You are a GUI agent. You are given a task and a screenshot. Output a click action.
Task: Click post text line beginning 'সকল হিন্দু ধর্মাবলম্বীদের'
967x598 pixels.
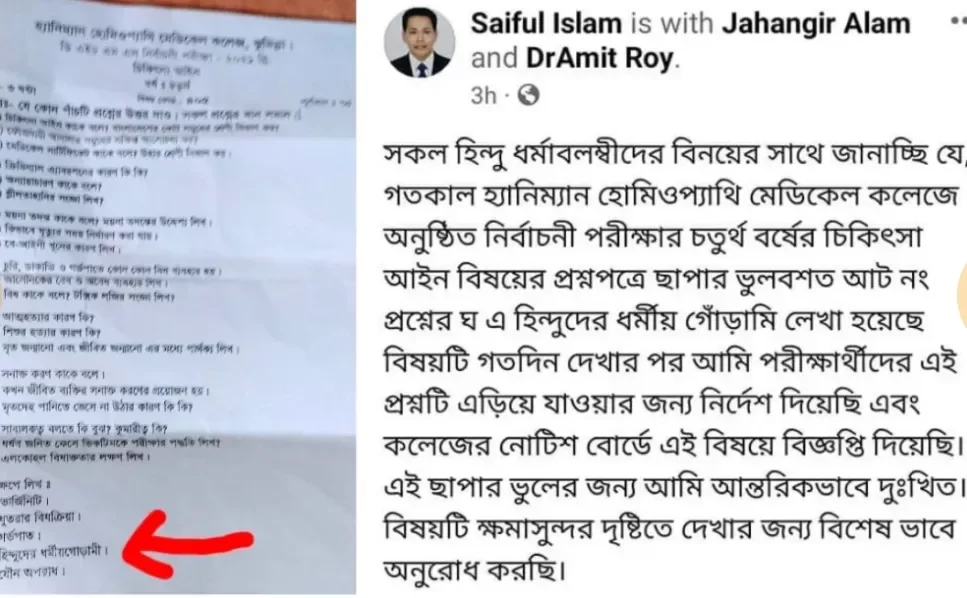(674, 154)
